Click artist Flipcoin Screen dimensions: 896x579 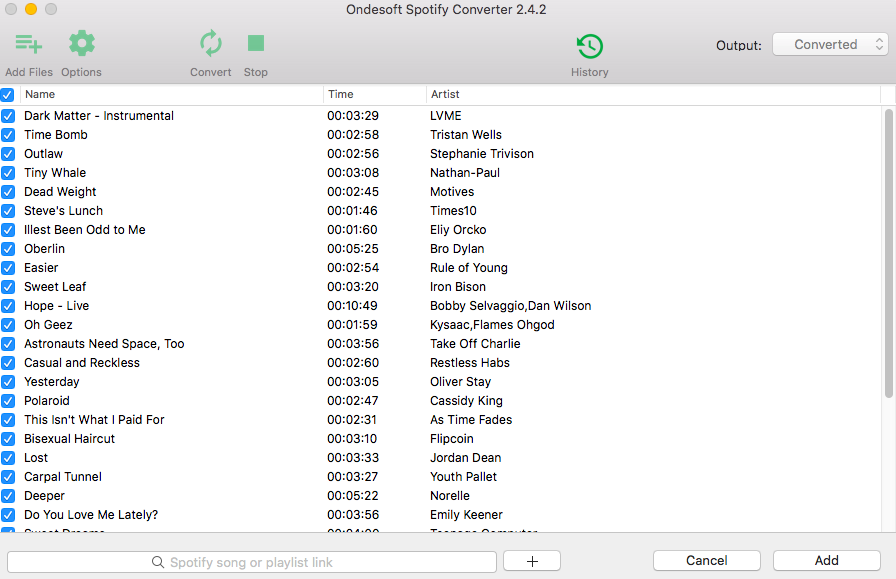pos(451,438)
